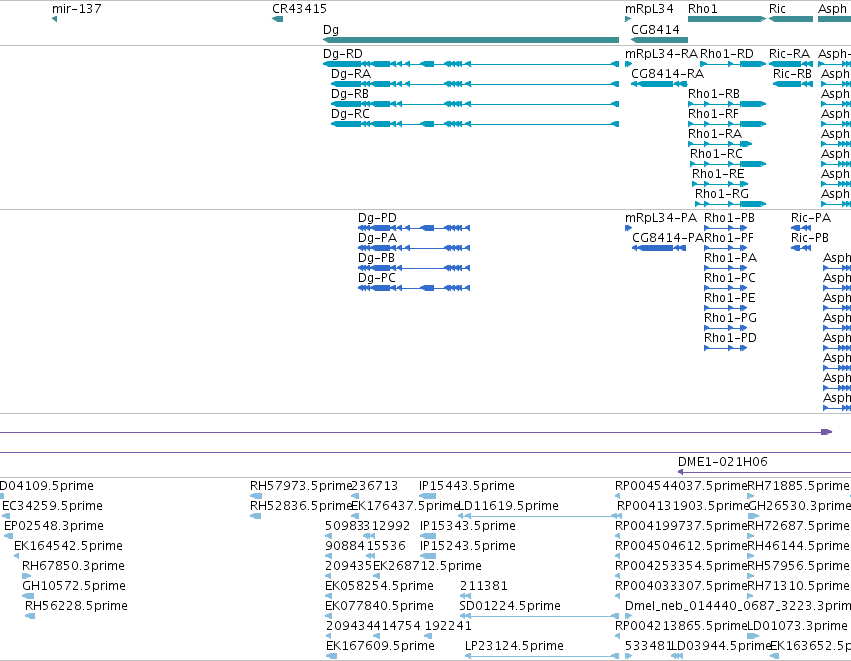The image size is (851, 661).
Task: Open the Rho1-RG transcript label
Action: pos(722,194)
